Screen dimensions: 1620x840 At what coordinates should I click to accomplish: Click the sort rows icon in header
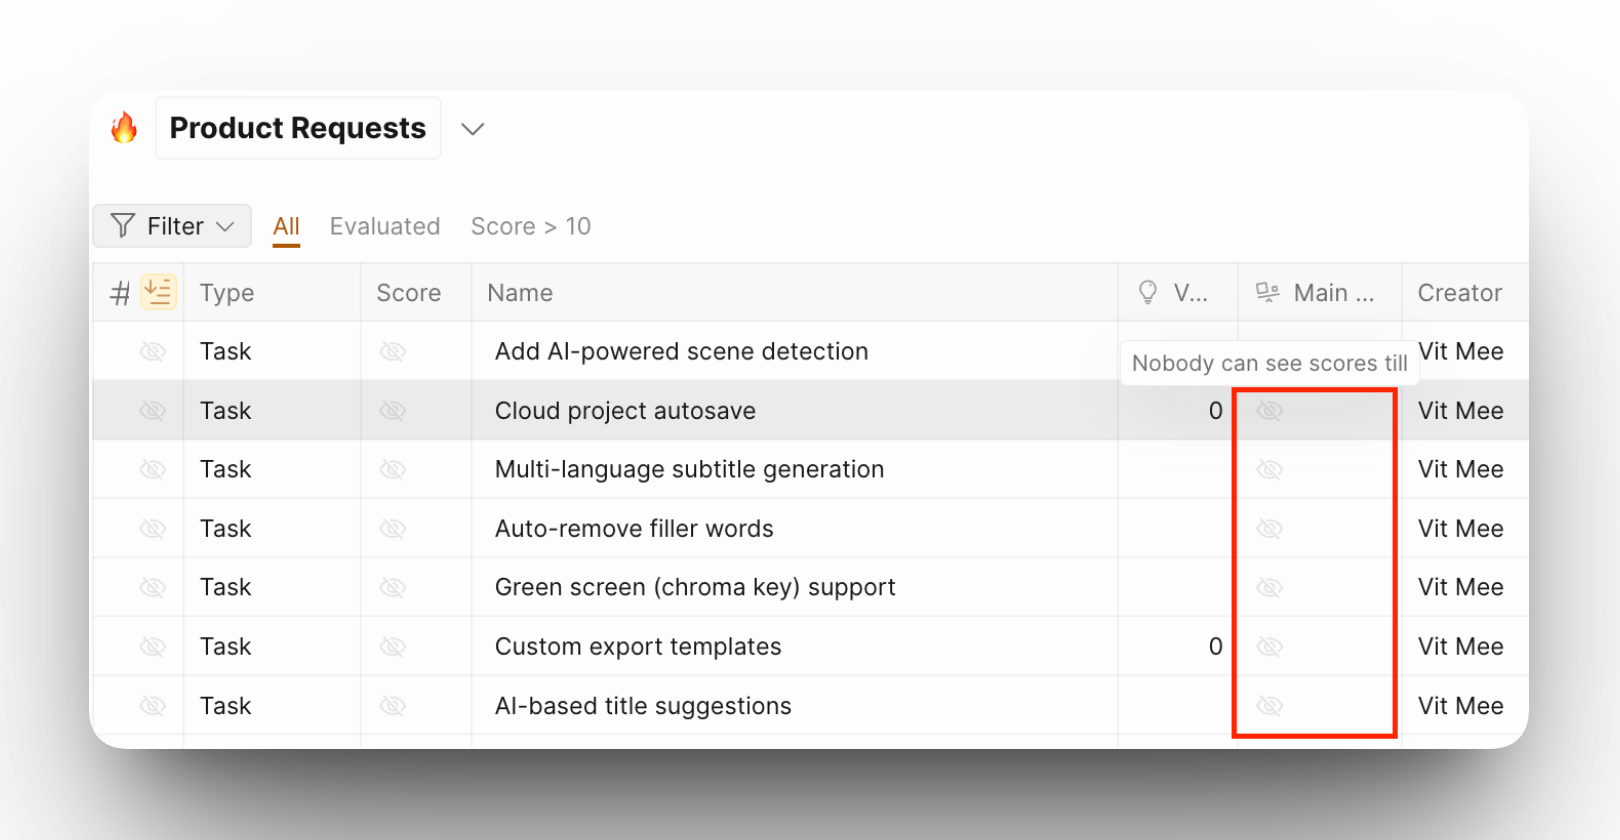[x=158, y=292]
